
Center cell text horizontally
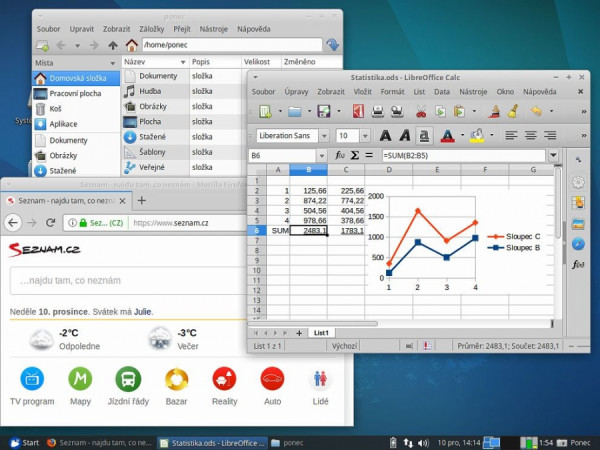tap(530, 135)
